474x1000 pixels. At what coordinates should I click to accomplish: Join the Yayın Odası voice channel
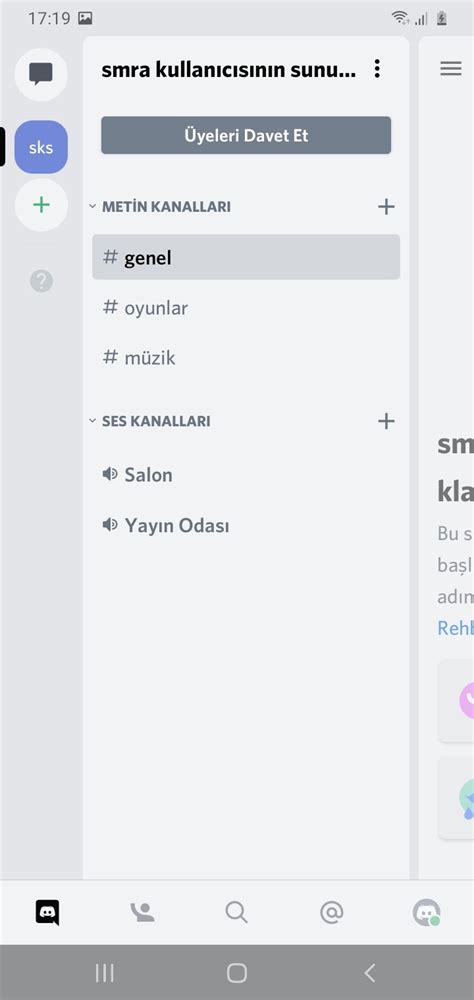246,526
